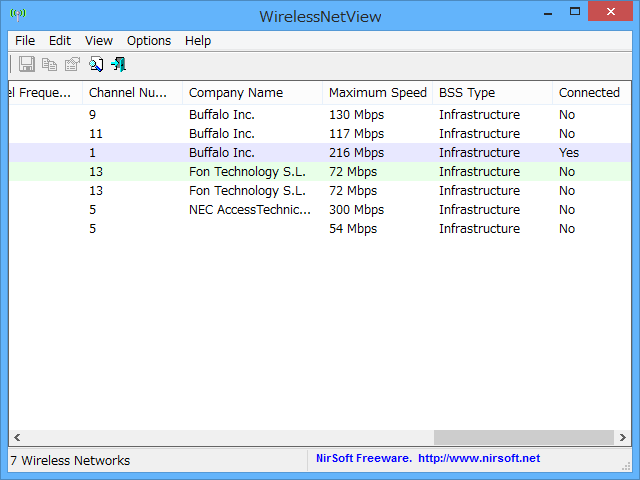This screenshot has height=480, width=640.
Task: Sort by Connected column header
Action: [589, 93]
